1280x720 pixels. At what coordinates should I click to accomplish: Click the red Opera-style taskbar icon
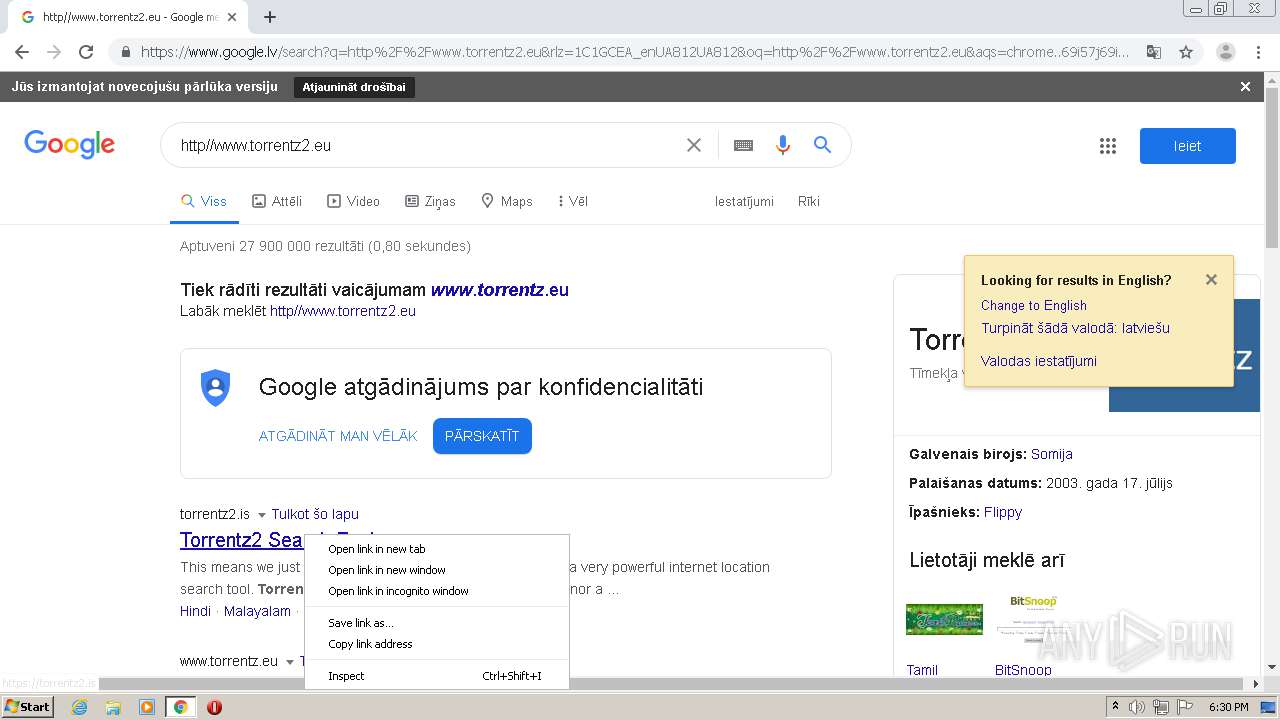click(x=214, y=707)
